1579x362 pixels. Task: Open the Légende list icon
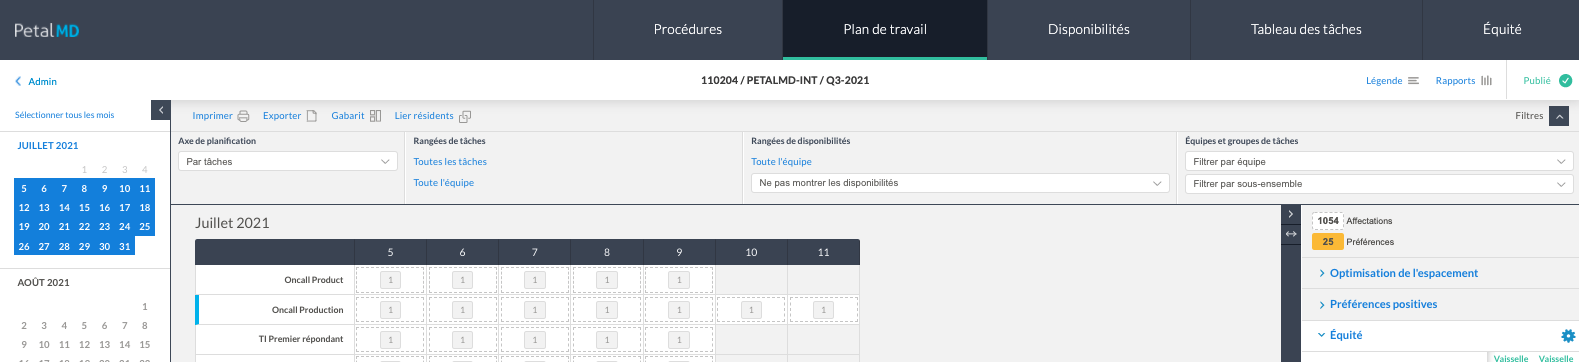coord(1413,81)
